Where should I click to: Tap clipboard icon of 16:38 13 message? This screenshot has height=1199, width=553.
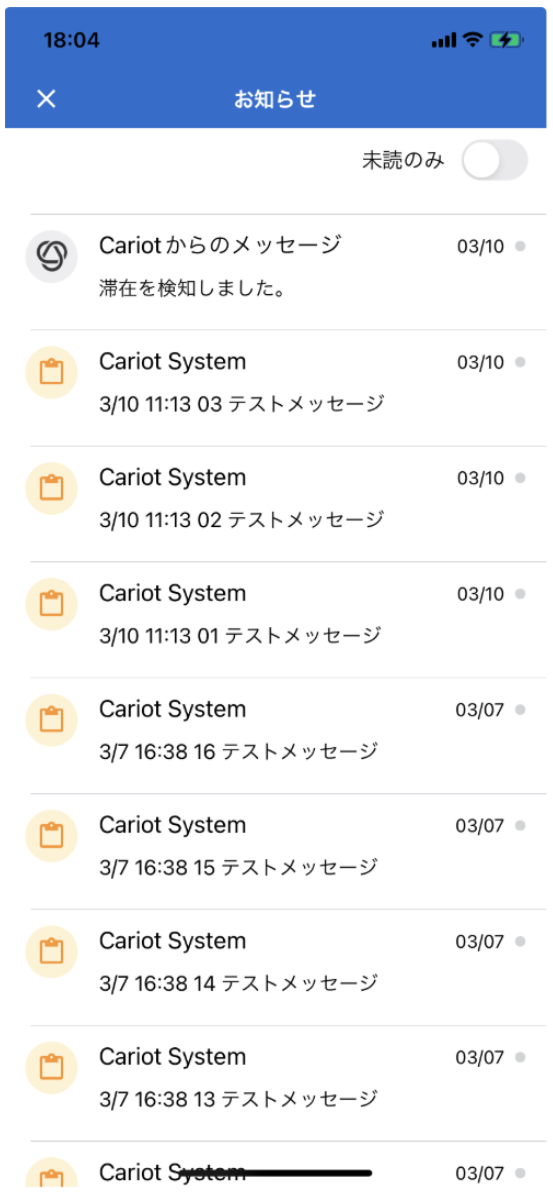tap(52, 1067)
